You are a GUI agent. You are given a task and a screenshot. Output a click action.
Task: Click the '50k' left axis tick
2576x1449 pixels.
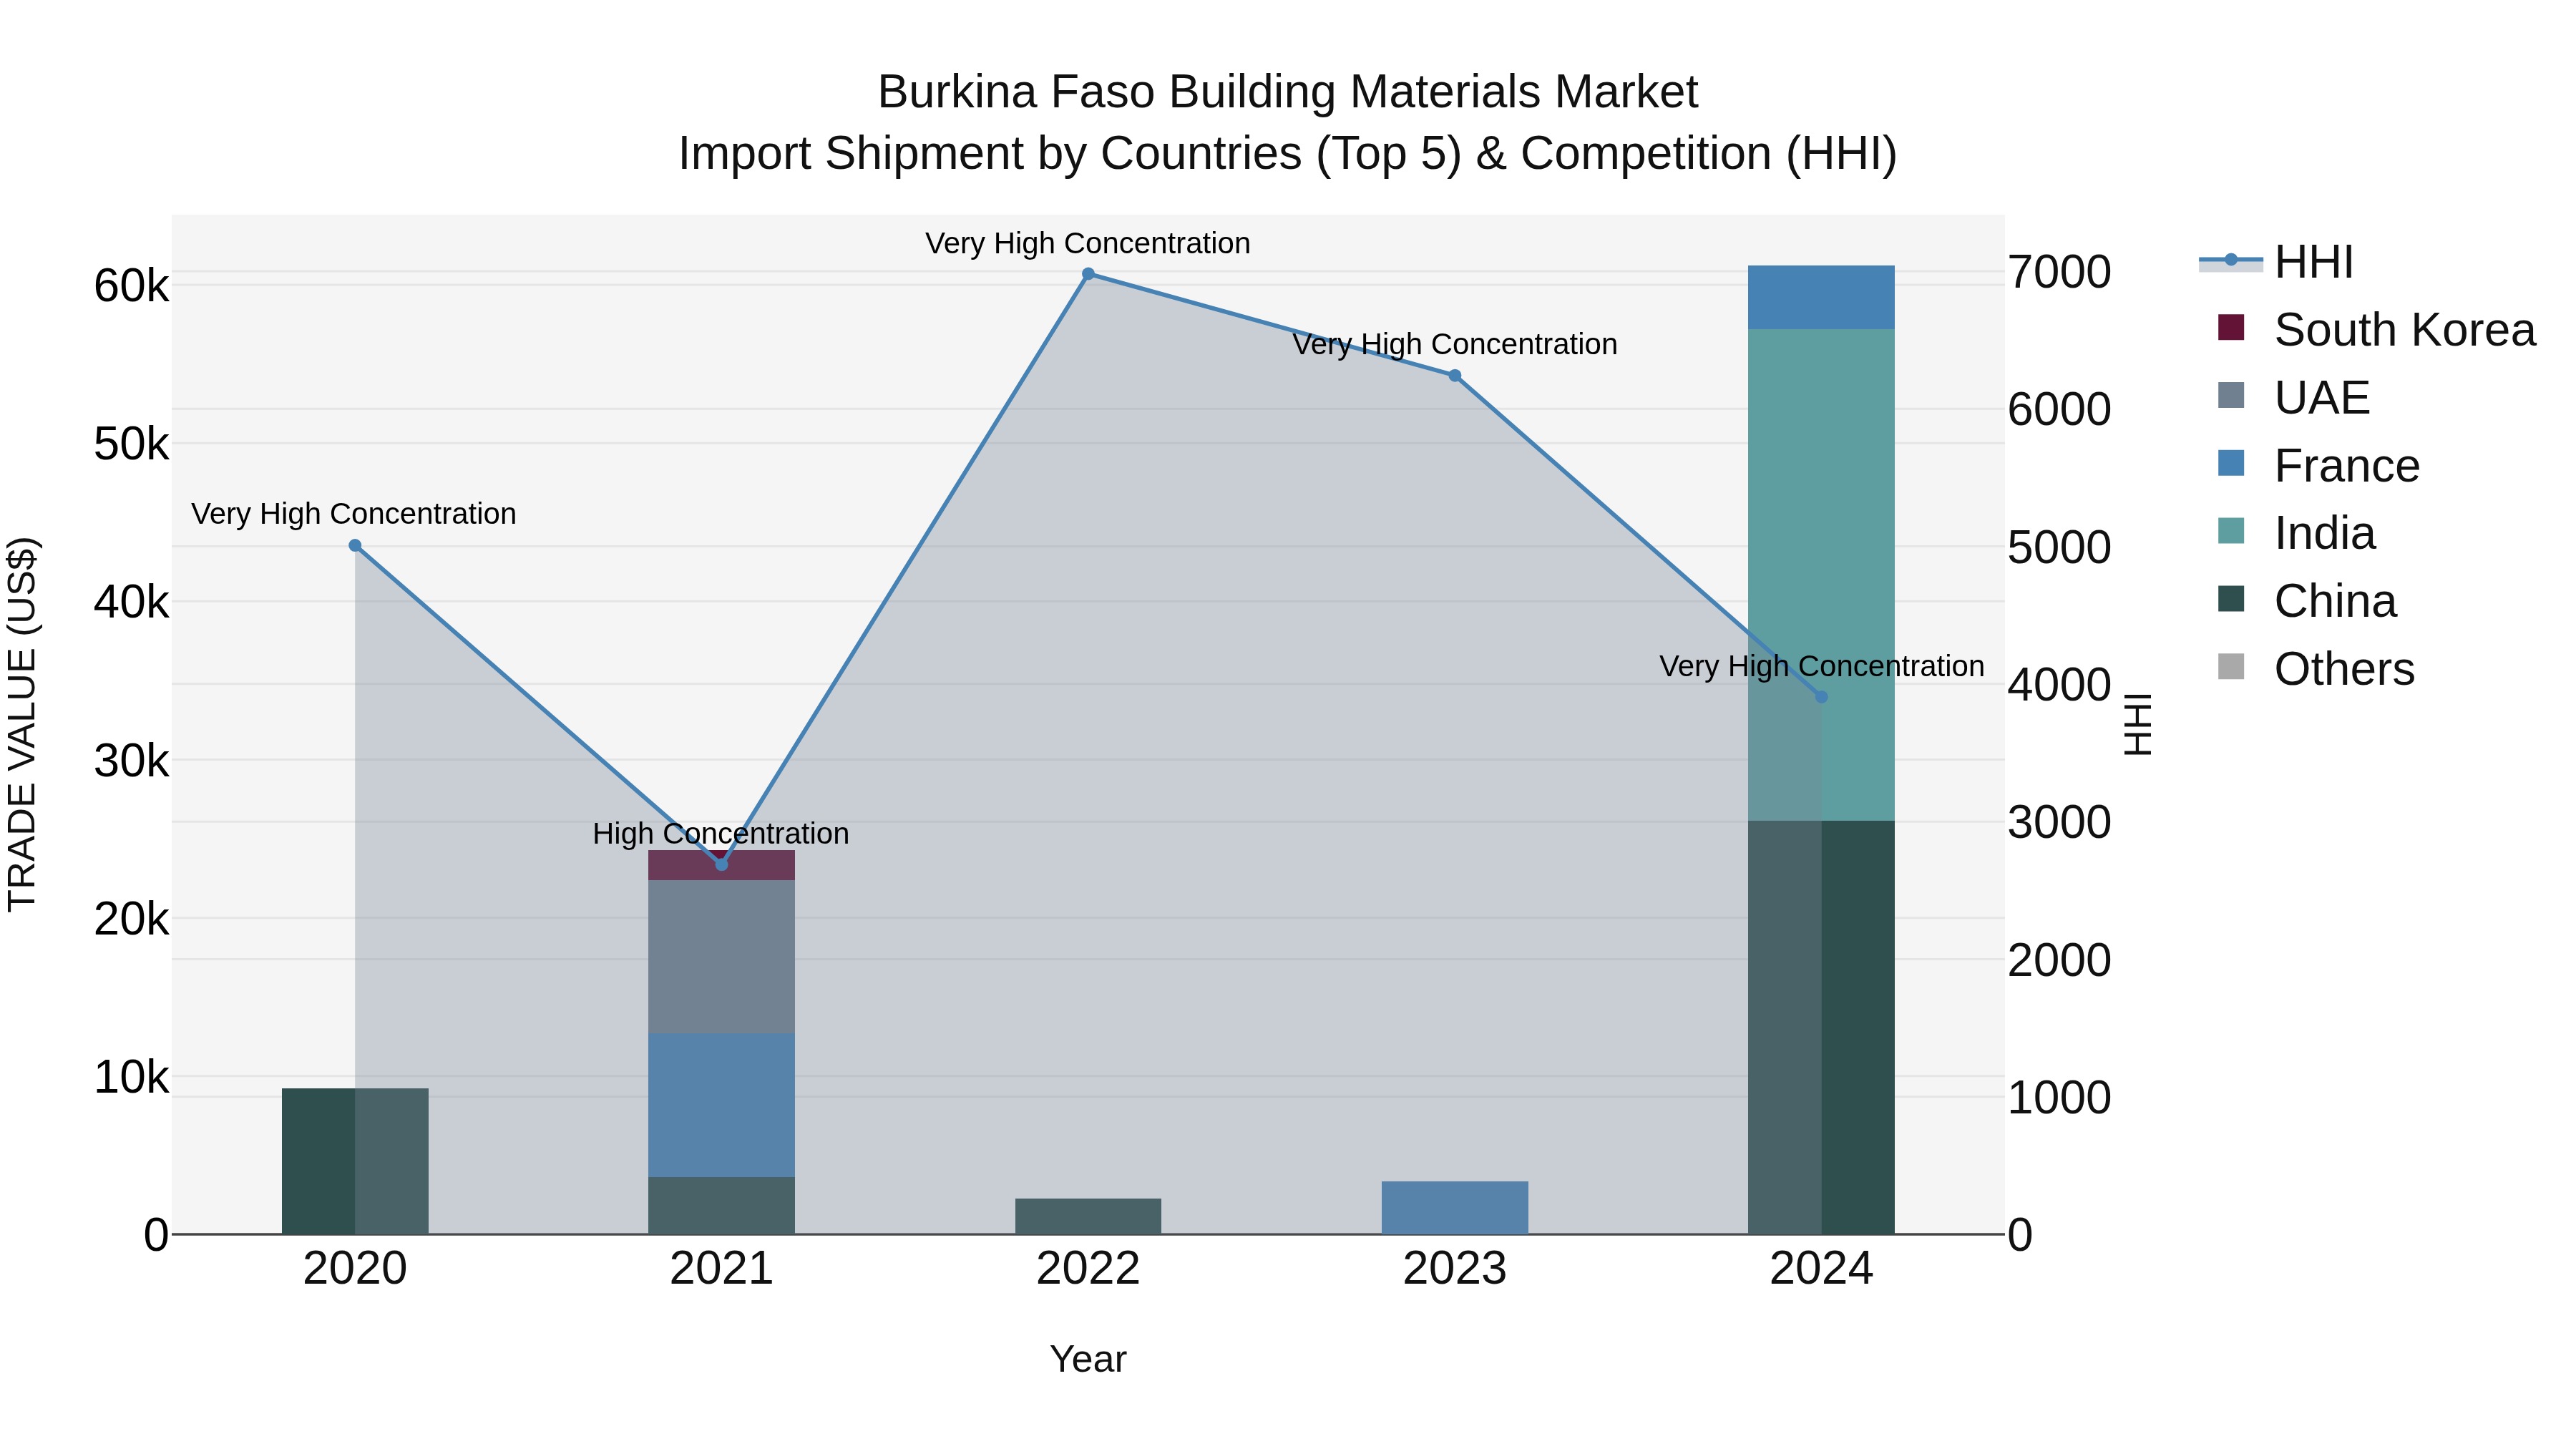coord(131,444)
